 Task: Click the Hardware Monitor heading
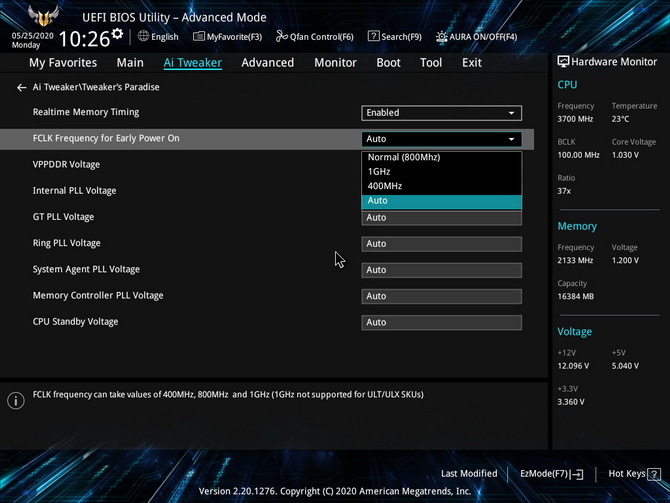607,62
